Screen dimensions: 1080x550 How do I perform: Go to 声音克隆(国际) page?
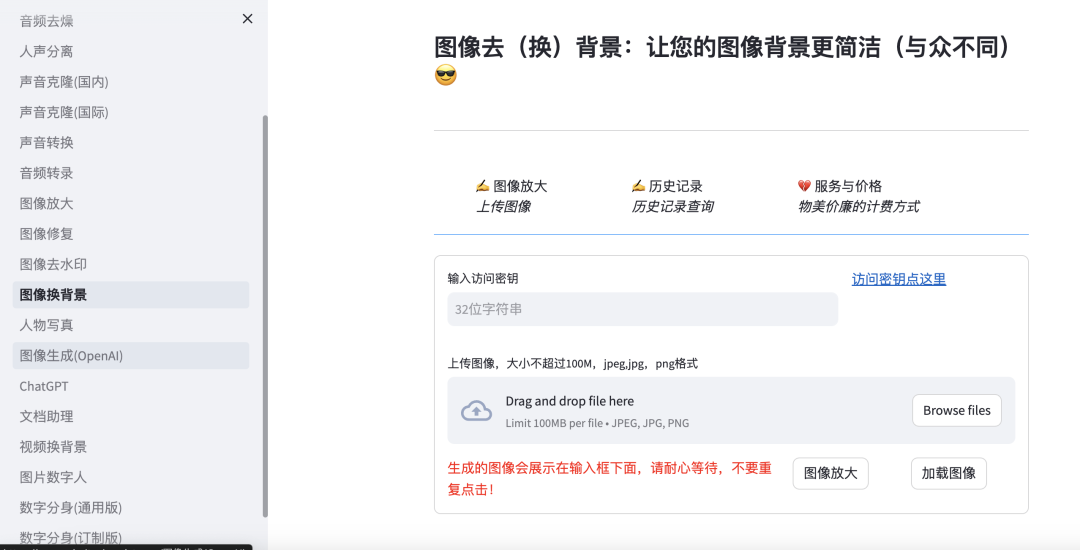(64, 112)
